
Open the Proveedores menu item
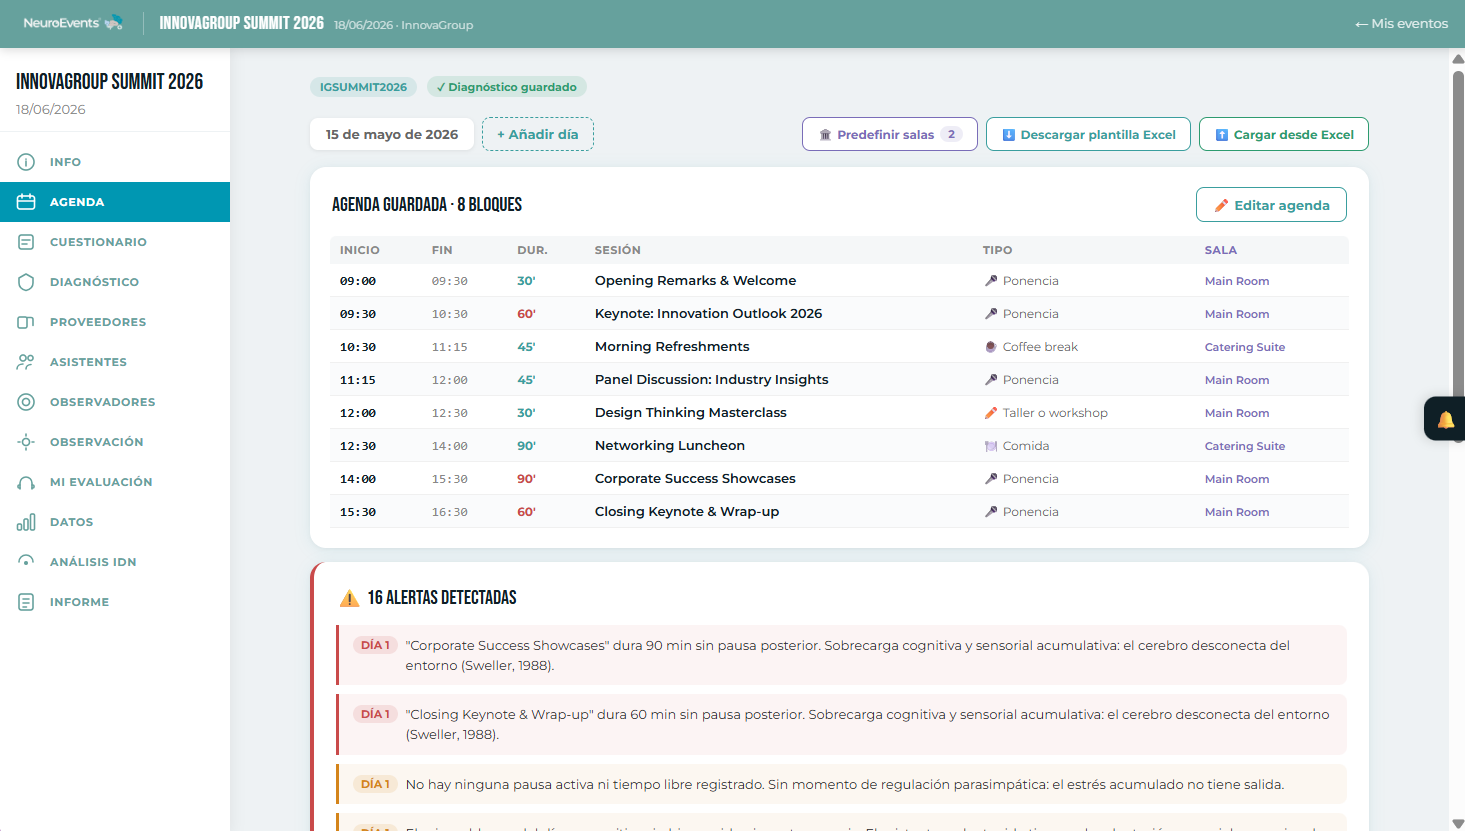(115, 322)
